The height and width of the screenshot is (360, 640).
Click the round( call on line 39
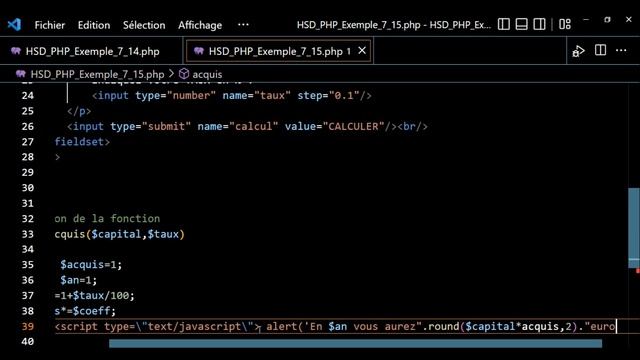(x=446, y=327)
